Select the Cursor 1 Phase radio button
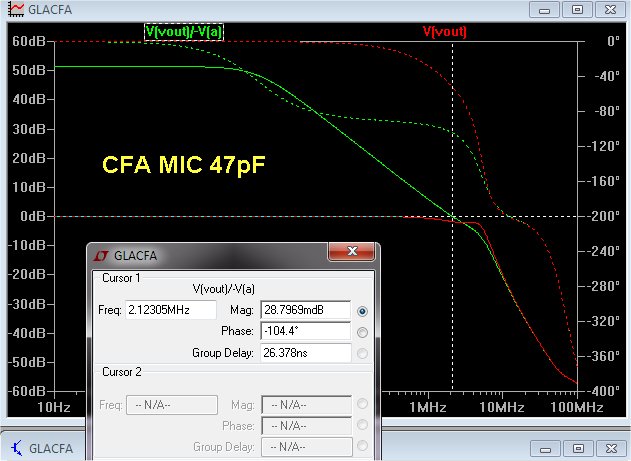This screenshot has height=461, width=631. 362,332
